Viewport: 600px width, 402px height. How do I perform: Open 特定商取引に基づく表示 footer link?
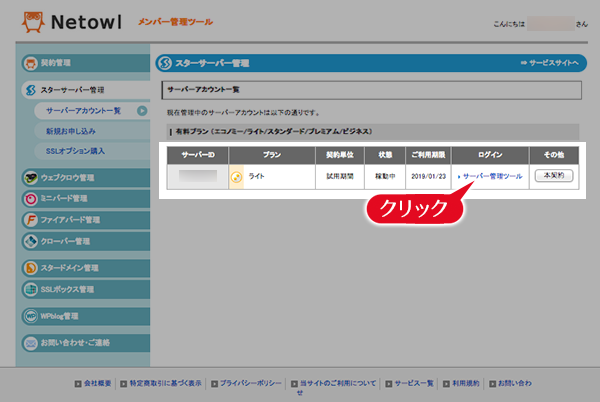tap(165, 383)
